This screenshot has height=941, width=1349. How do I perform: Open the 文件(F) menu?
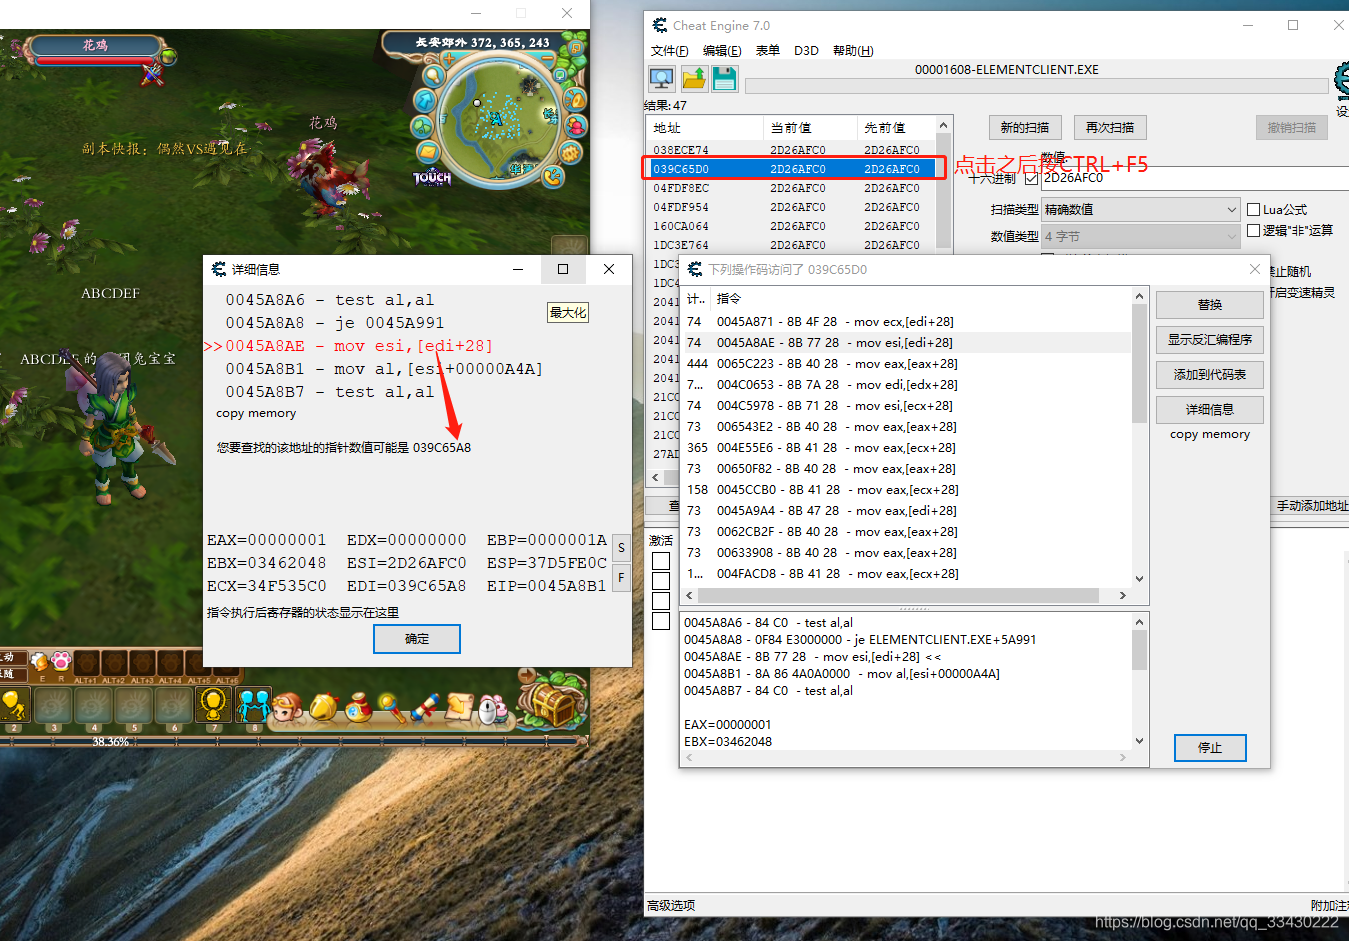pos(669,51)
